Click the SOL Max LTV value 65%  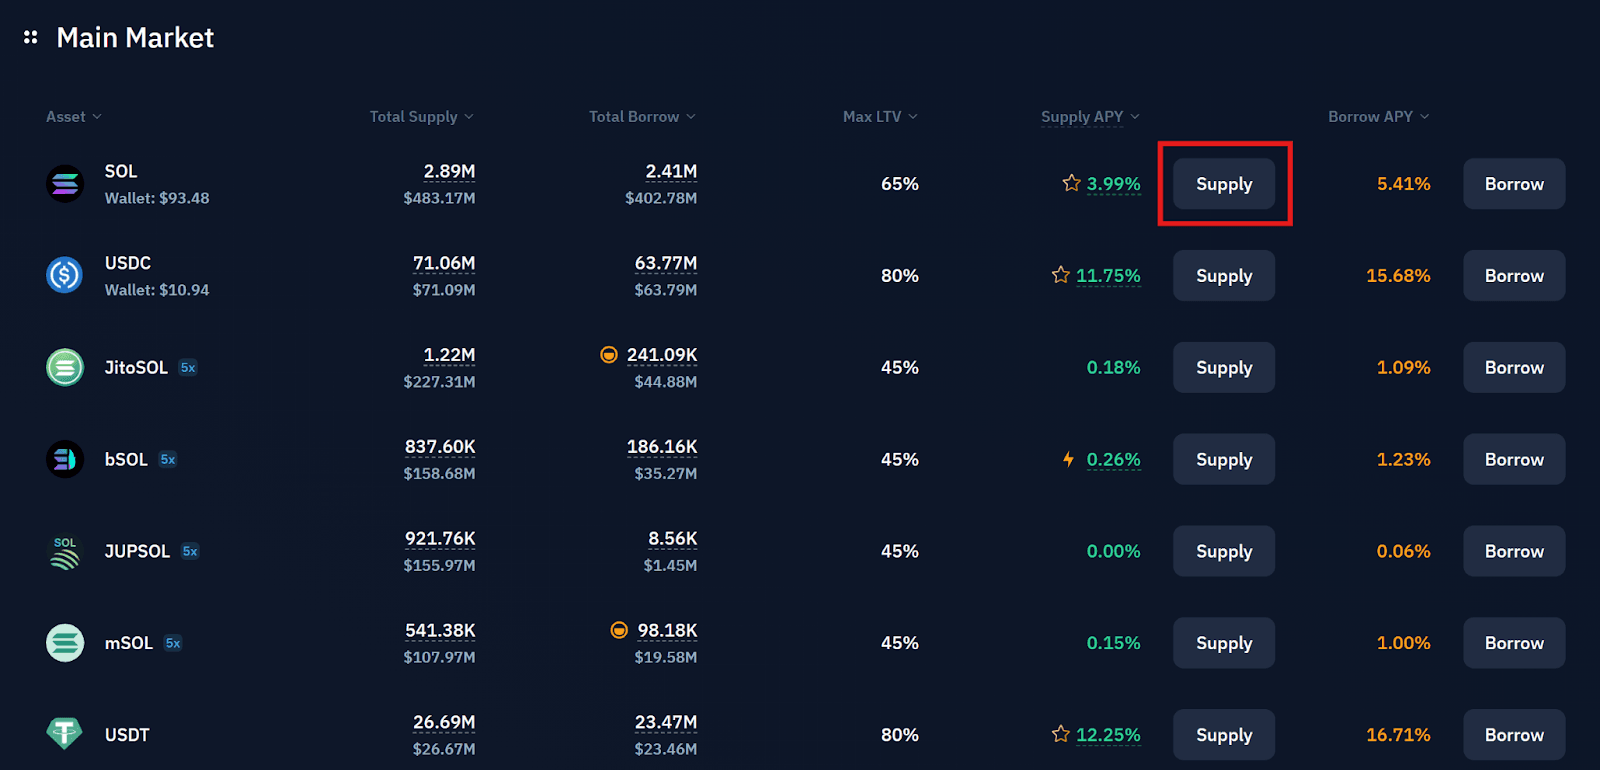(x=899, y=184)
